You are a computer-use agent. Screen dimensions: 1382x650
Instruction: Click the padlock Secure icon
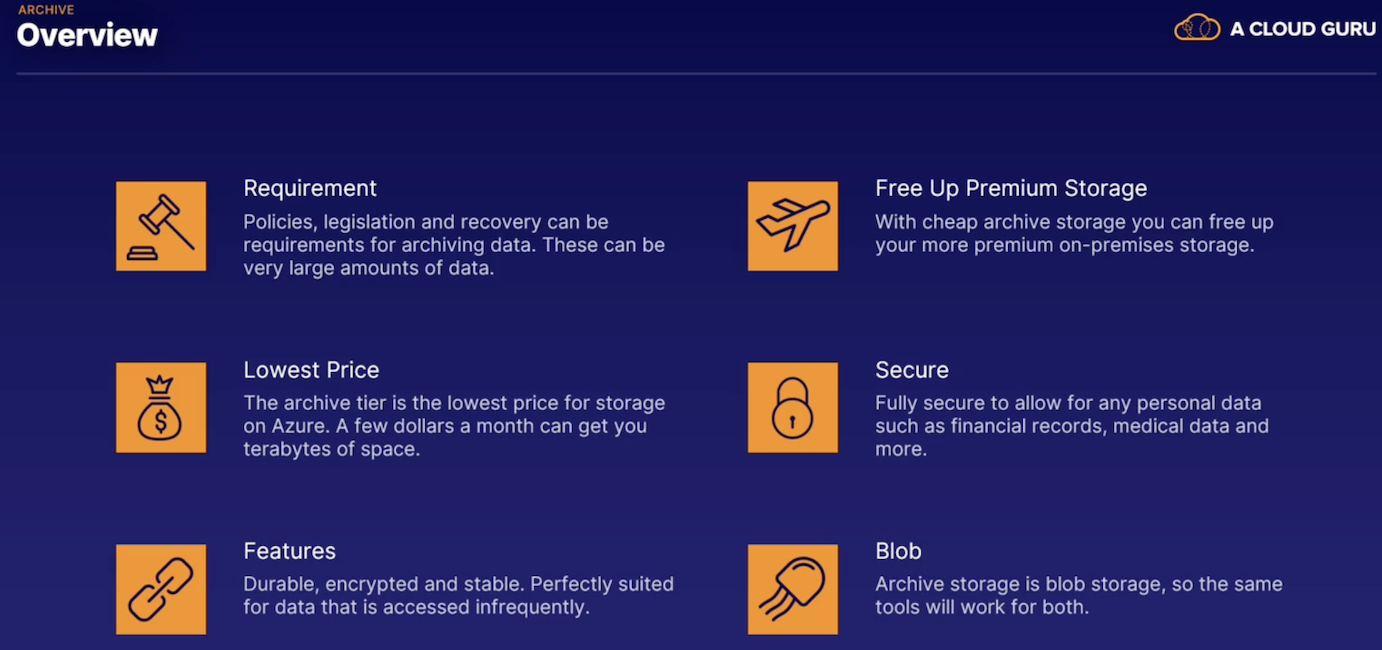coord(793,407)
